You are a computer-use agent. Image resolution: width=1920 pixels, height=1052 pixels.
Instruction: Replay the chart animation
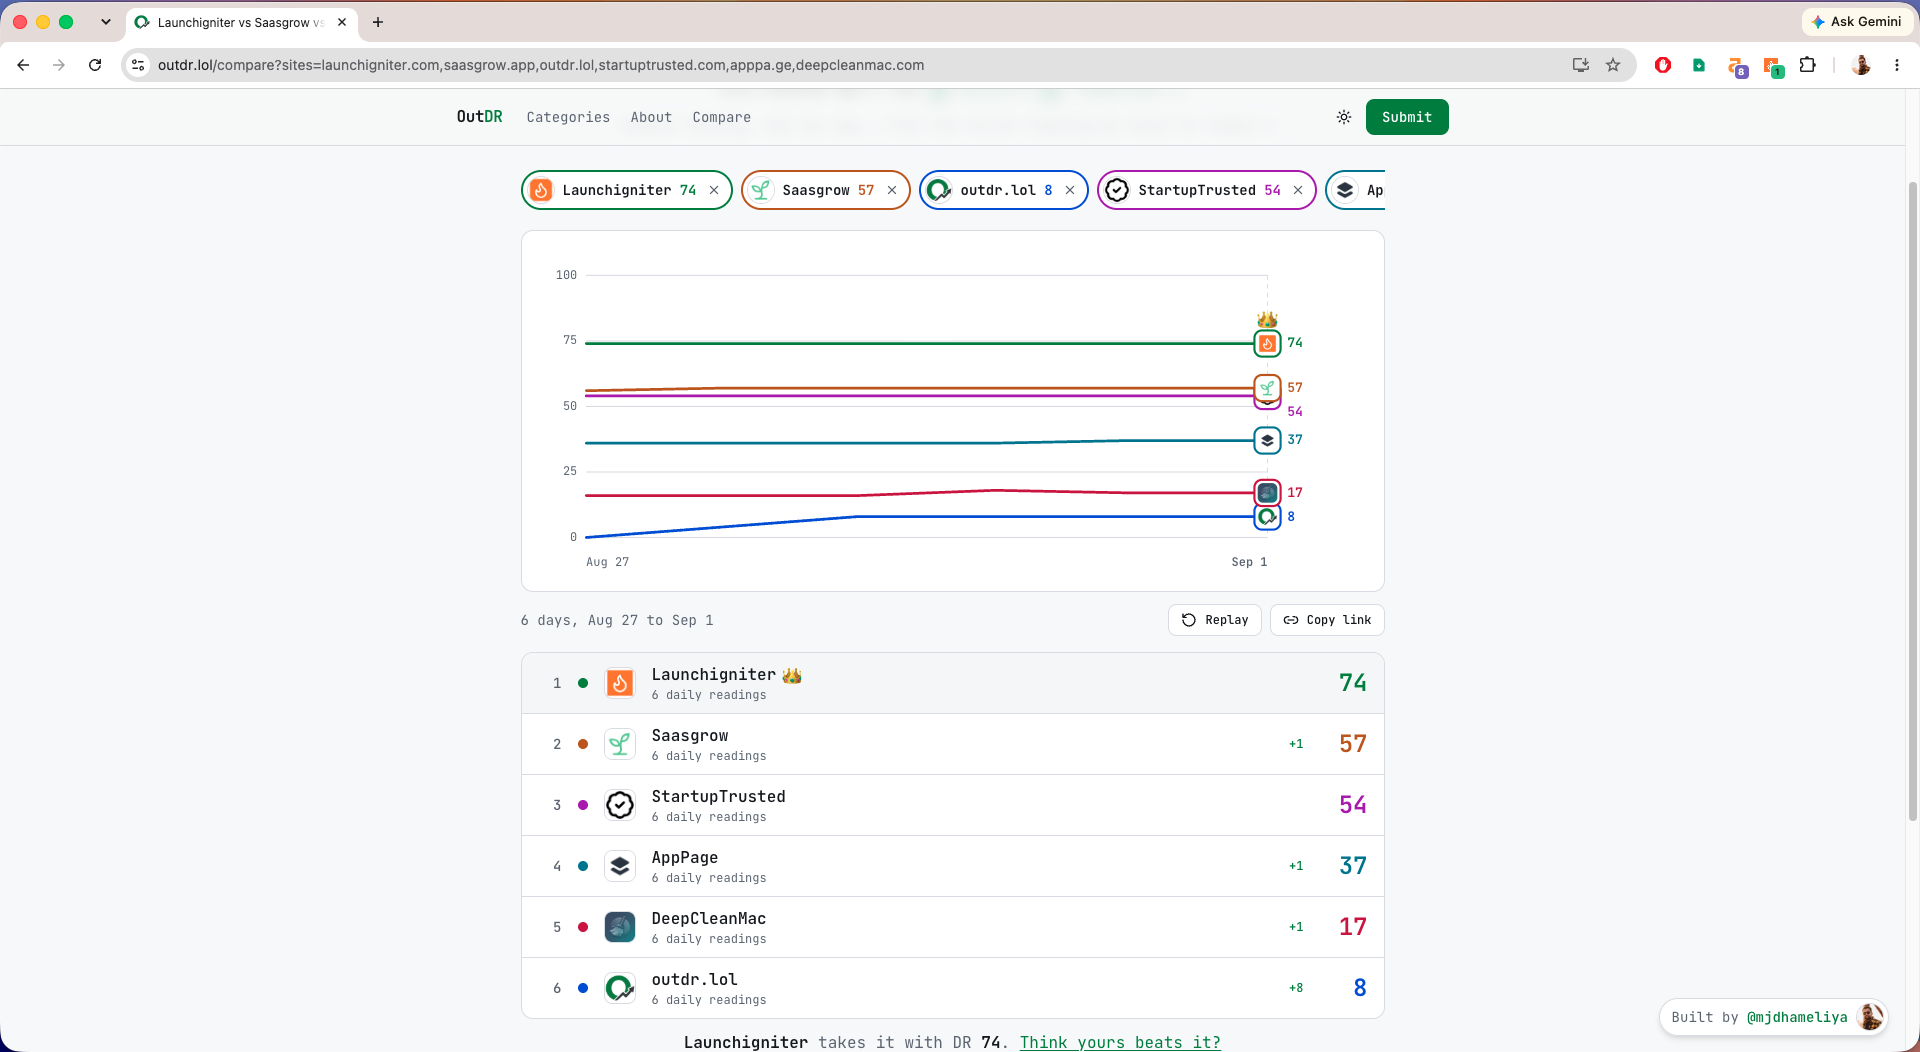(x=1215, y=620)
